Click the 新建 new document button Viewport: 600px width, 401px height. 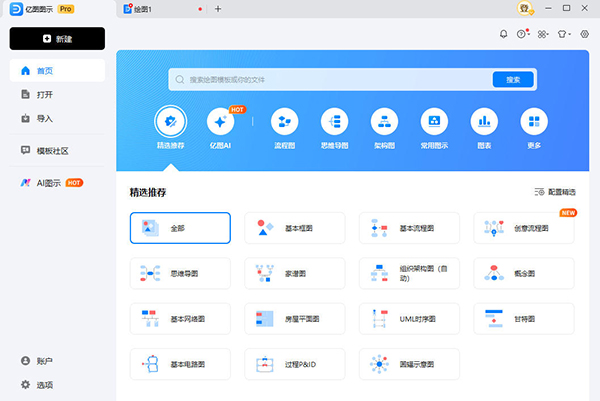coord(57,38)
